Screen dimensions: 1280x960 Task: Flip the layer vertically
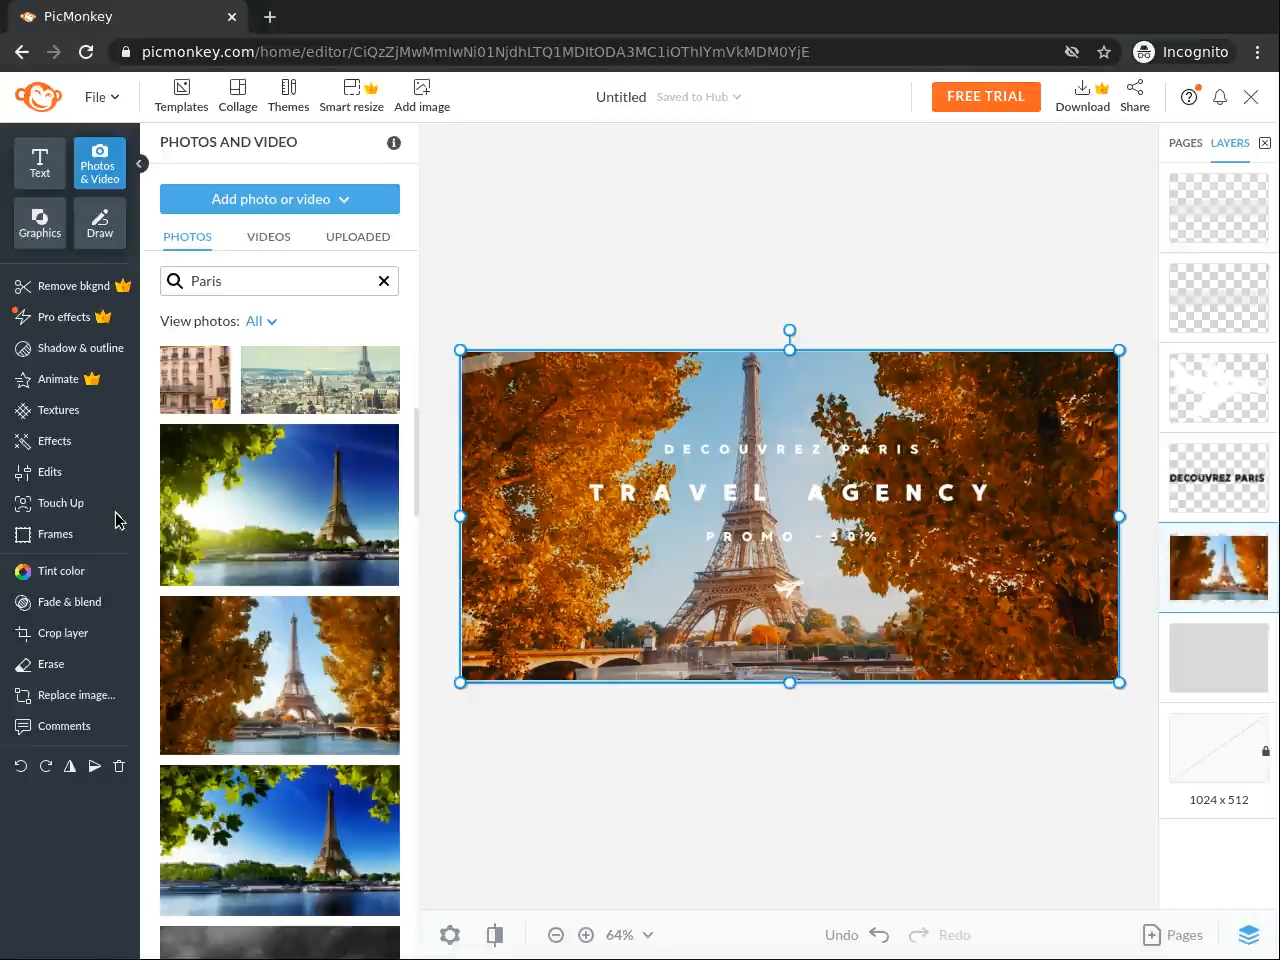95,766
